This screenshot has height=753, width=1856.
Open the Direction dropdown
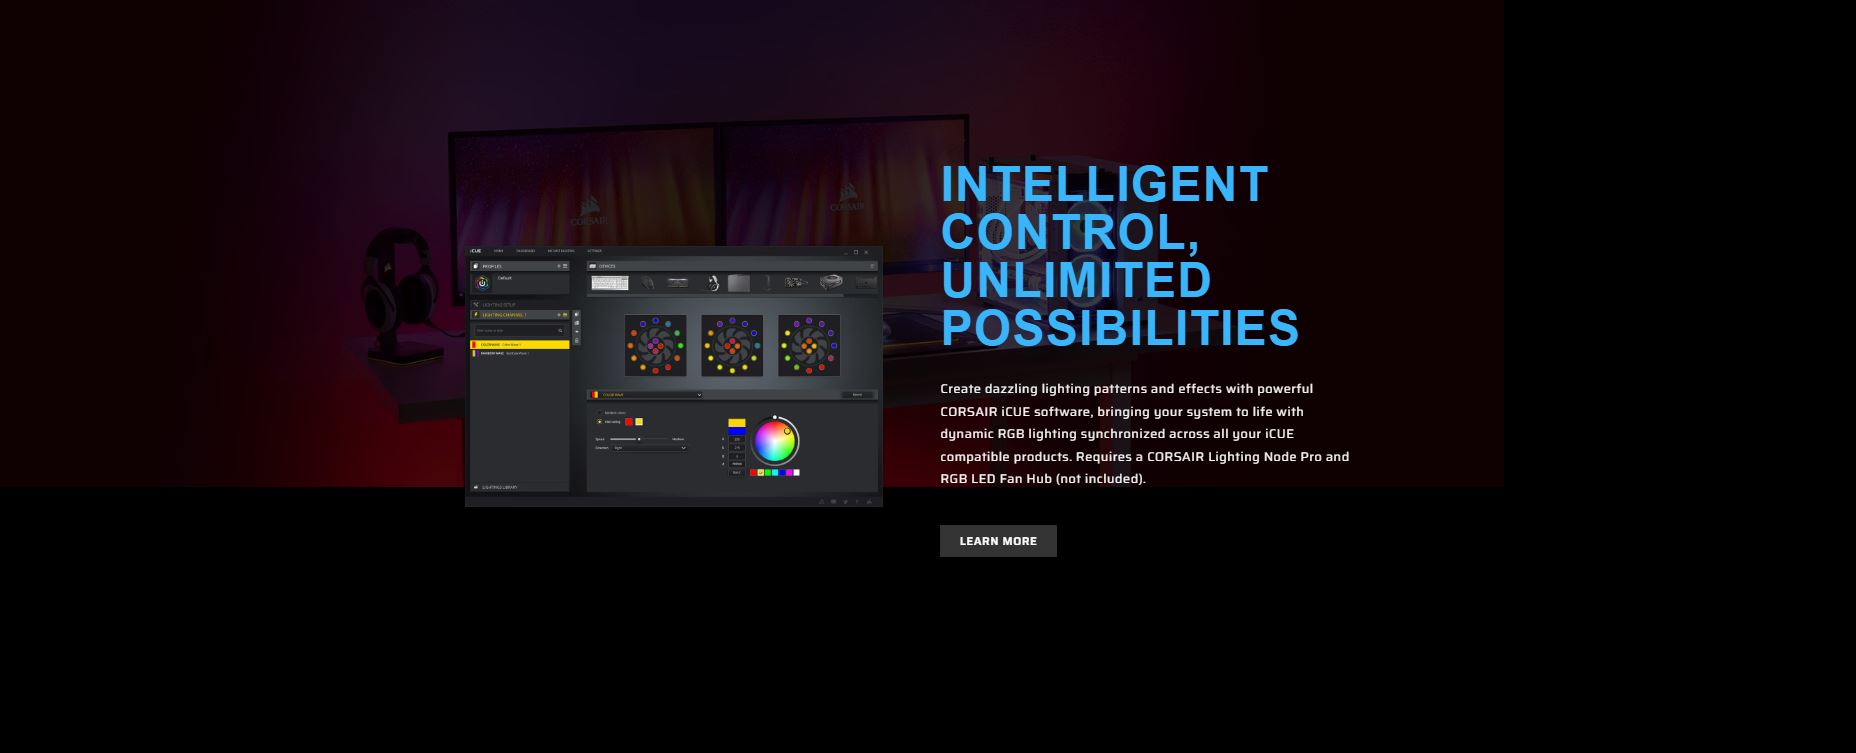[x=650, y=448]
